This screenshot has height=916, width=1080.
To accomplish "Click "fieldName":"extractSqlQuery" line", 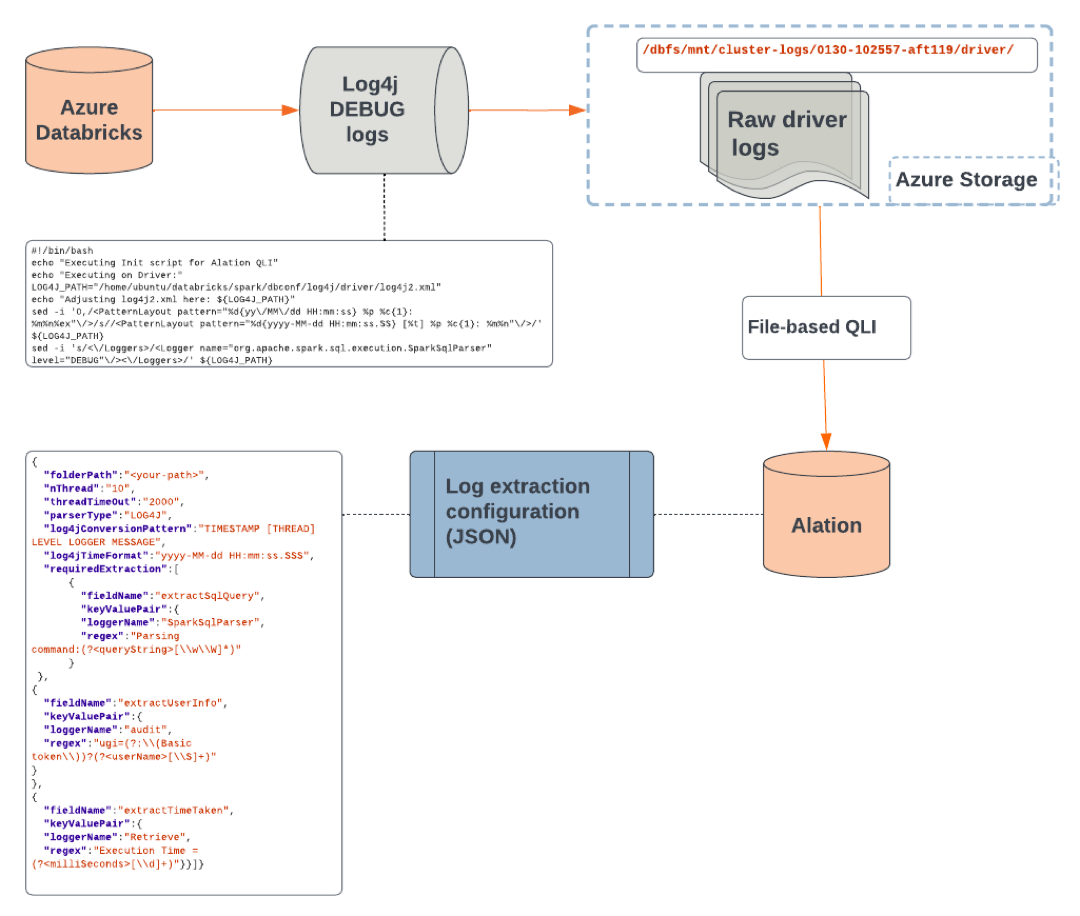I will pos(173,596).
